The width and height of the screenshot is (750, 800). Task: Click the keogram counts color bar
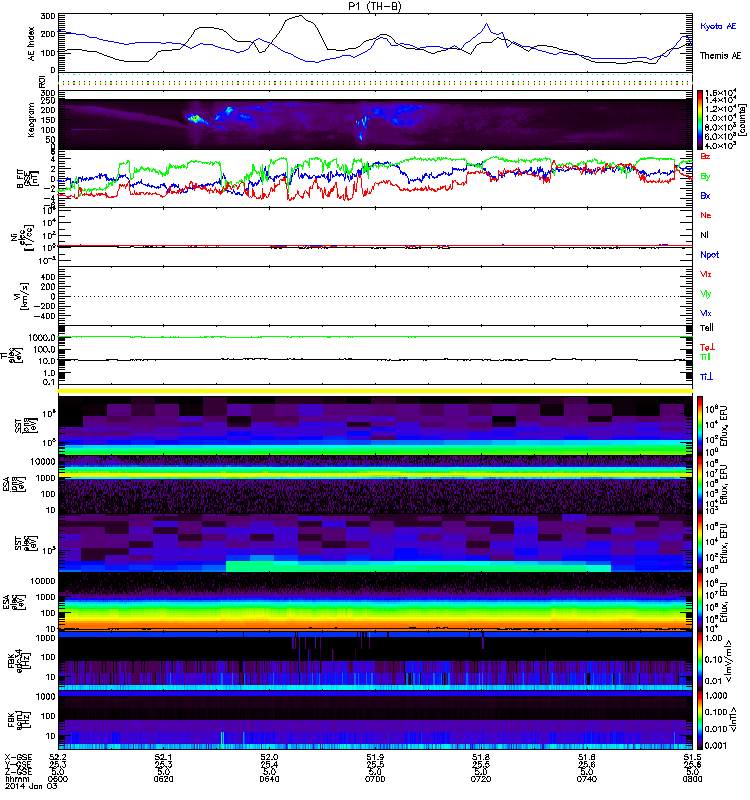click(x=700, y=120)
